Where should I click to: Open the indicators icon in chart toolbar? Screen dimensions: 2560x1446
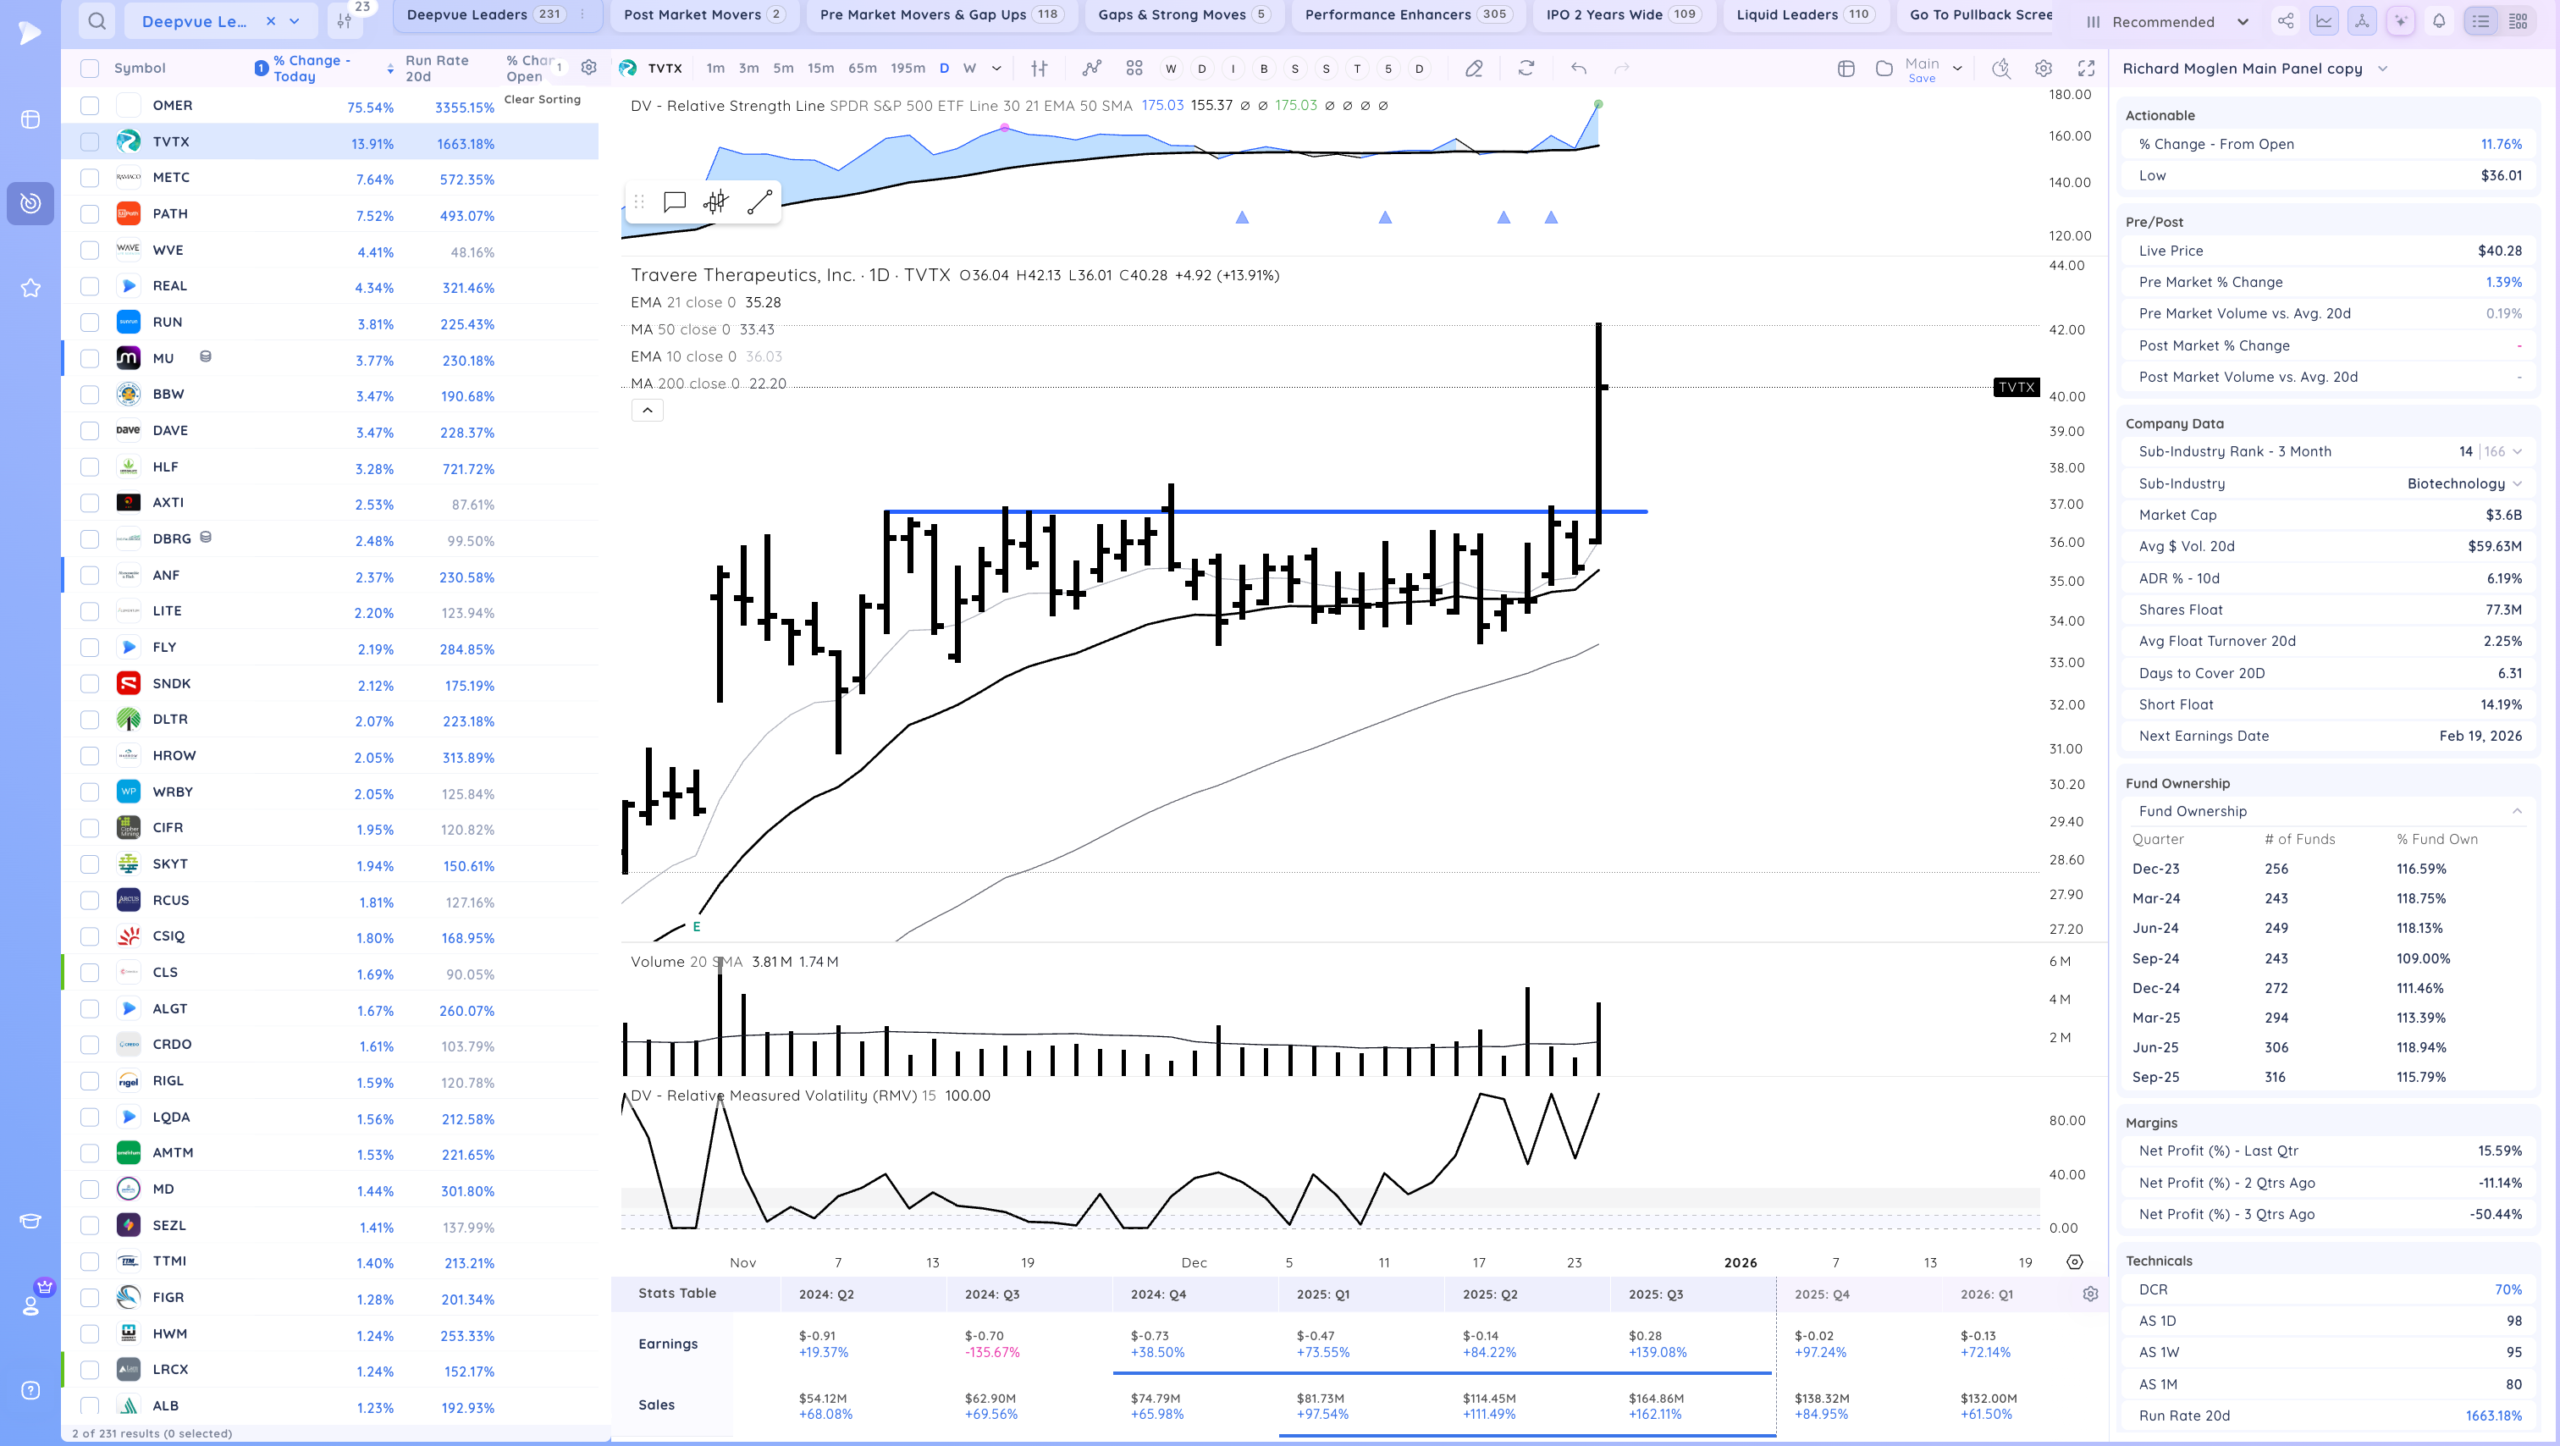coord(1091,68)
